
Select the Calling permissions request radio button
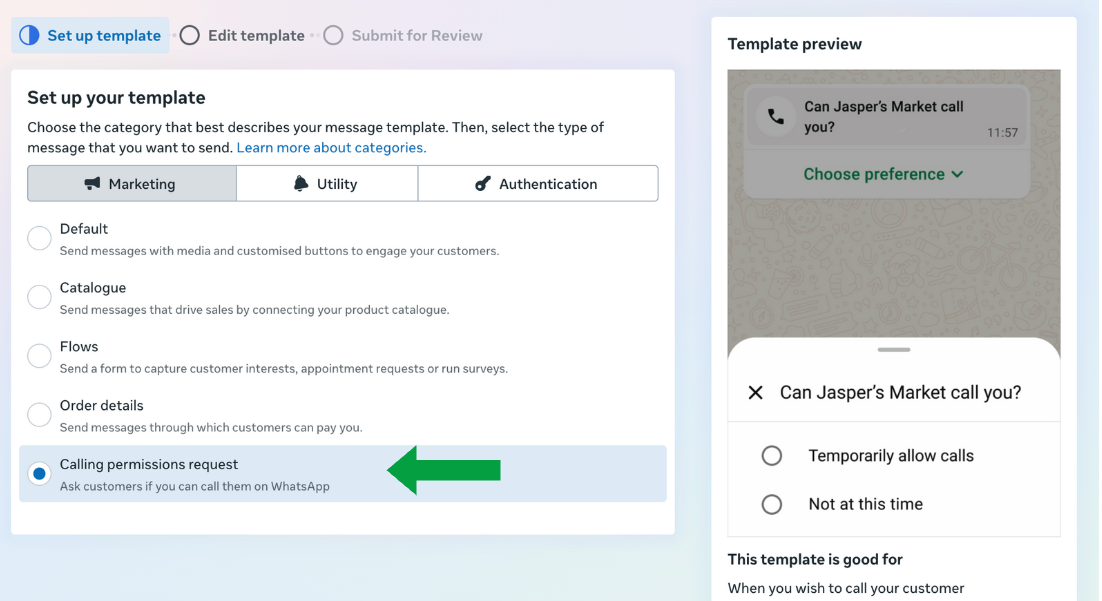click(x=39, y=474)
